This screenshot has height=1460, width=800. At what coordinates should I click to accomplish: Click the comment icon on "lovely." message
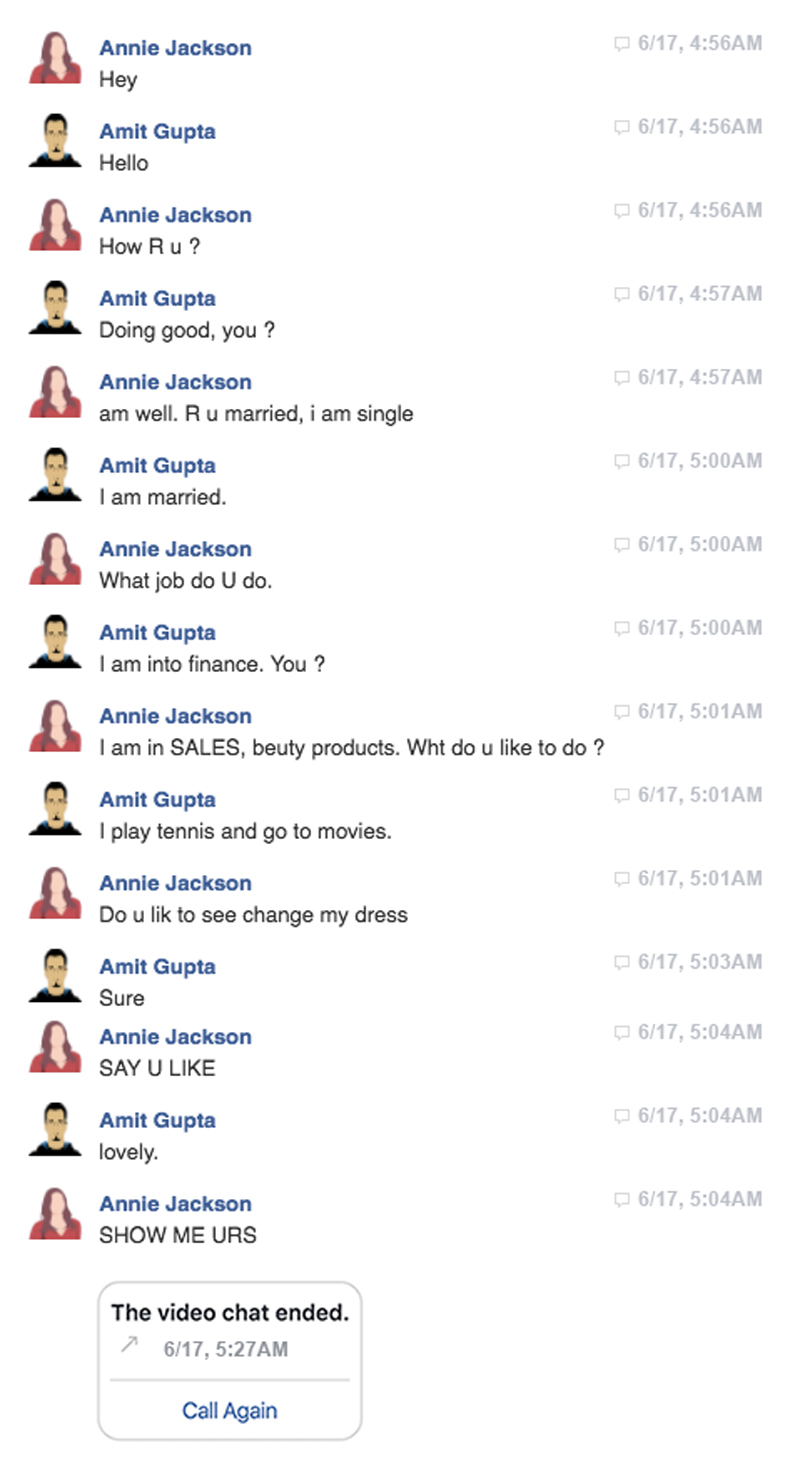(x=621, y=1115)
